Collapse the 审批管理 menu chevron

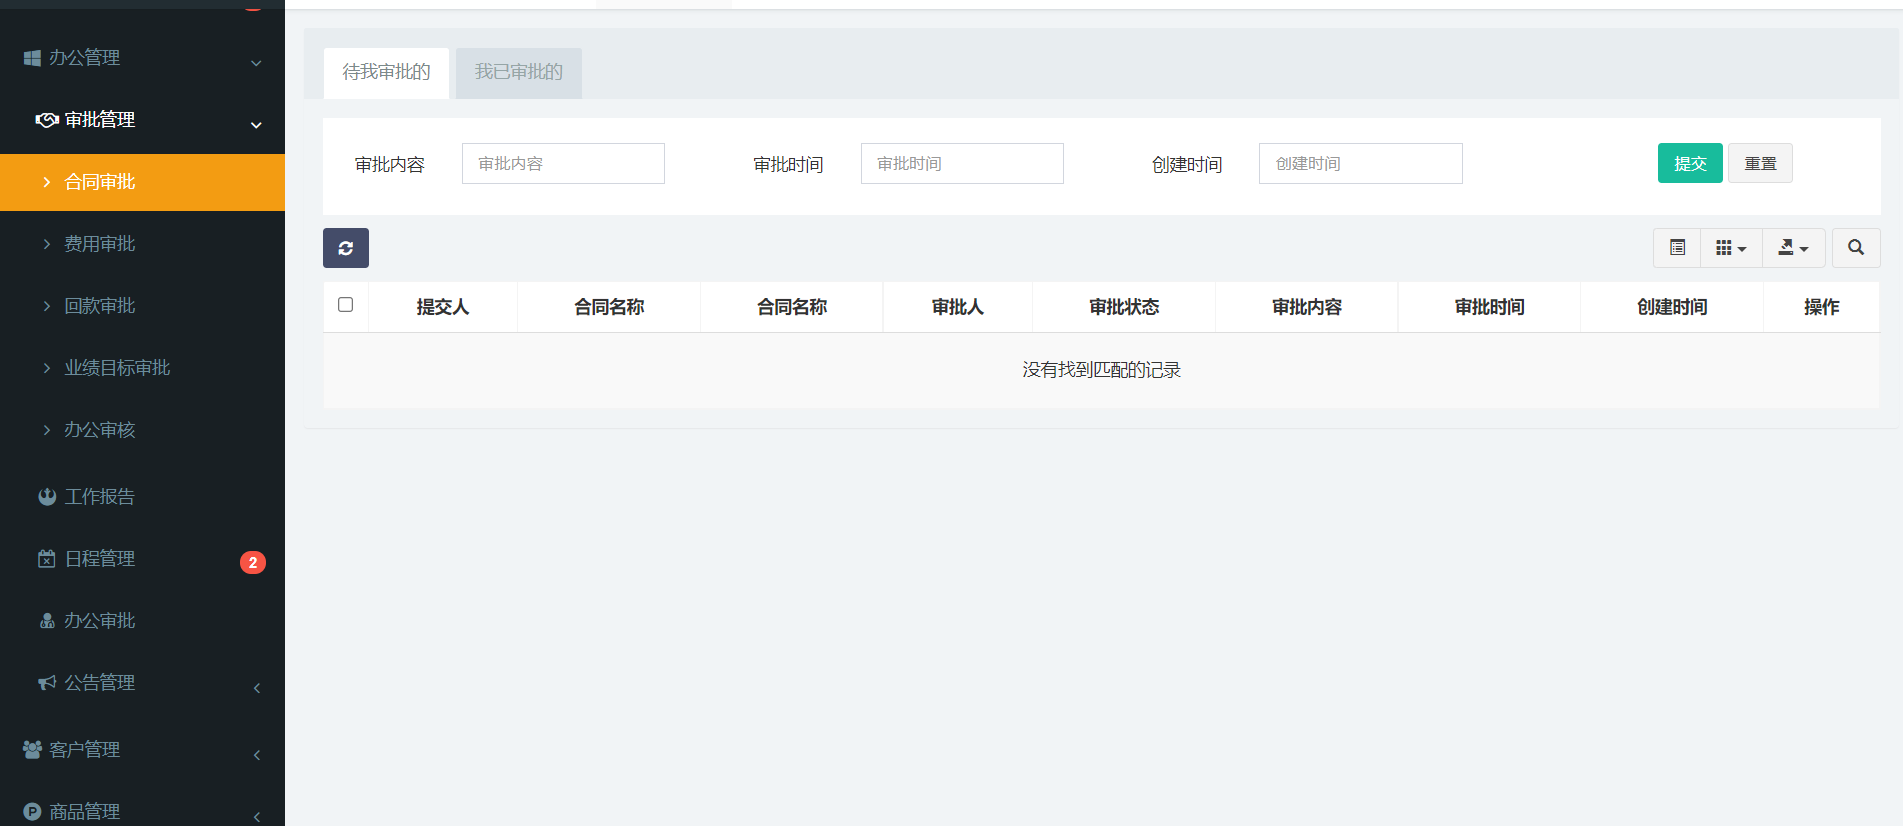point(256,125)
